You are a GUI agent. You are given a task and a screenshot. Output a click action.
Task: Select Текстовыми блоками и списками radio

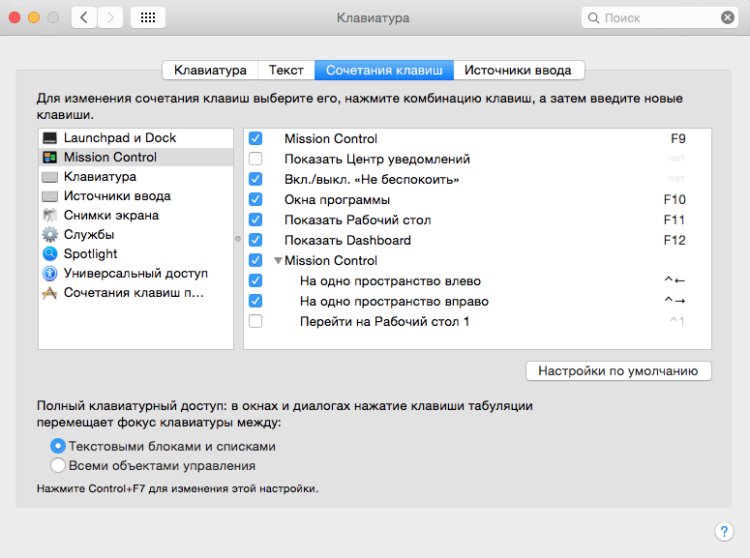pyautogui.click(x=58, y=446)
